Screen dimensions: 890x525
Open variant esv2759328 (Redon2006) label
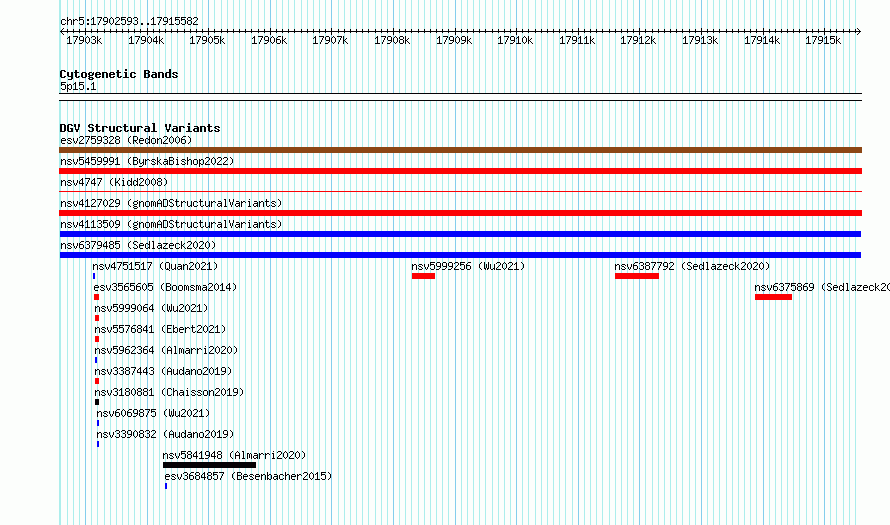pyautogui.click(x=126, y=140)
